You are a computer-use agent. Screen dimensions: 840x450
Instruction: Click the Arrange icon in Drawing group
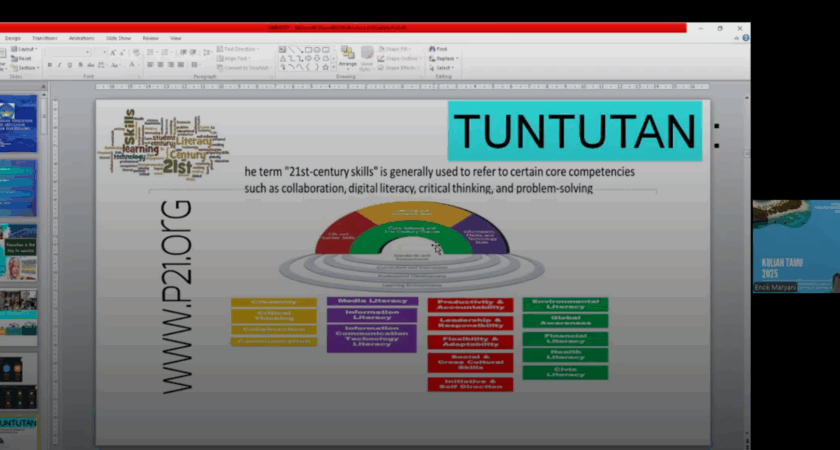348,52
